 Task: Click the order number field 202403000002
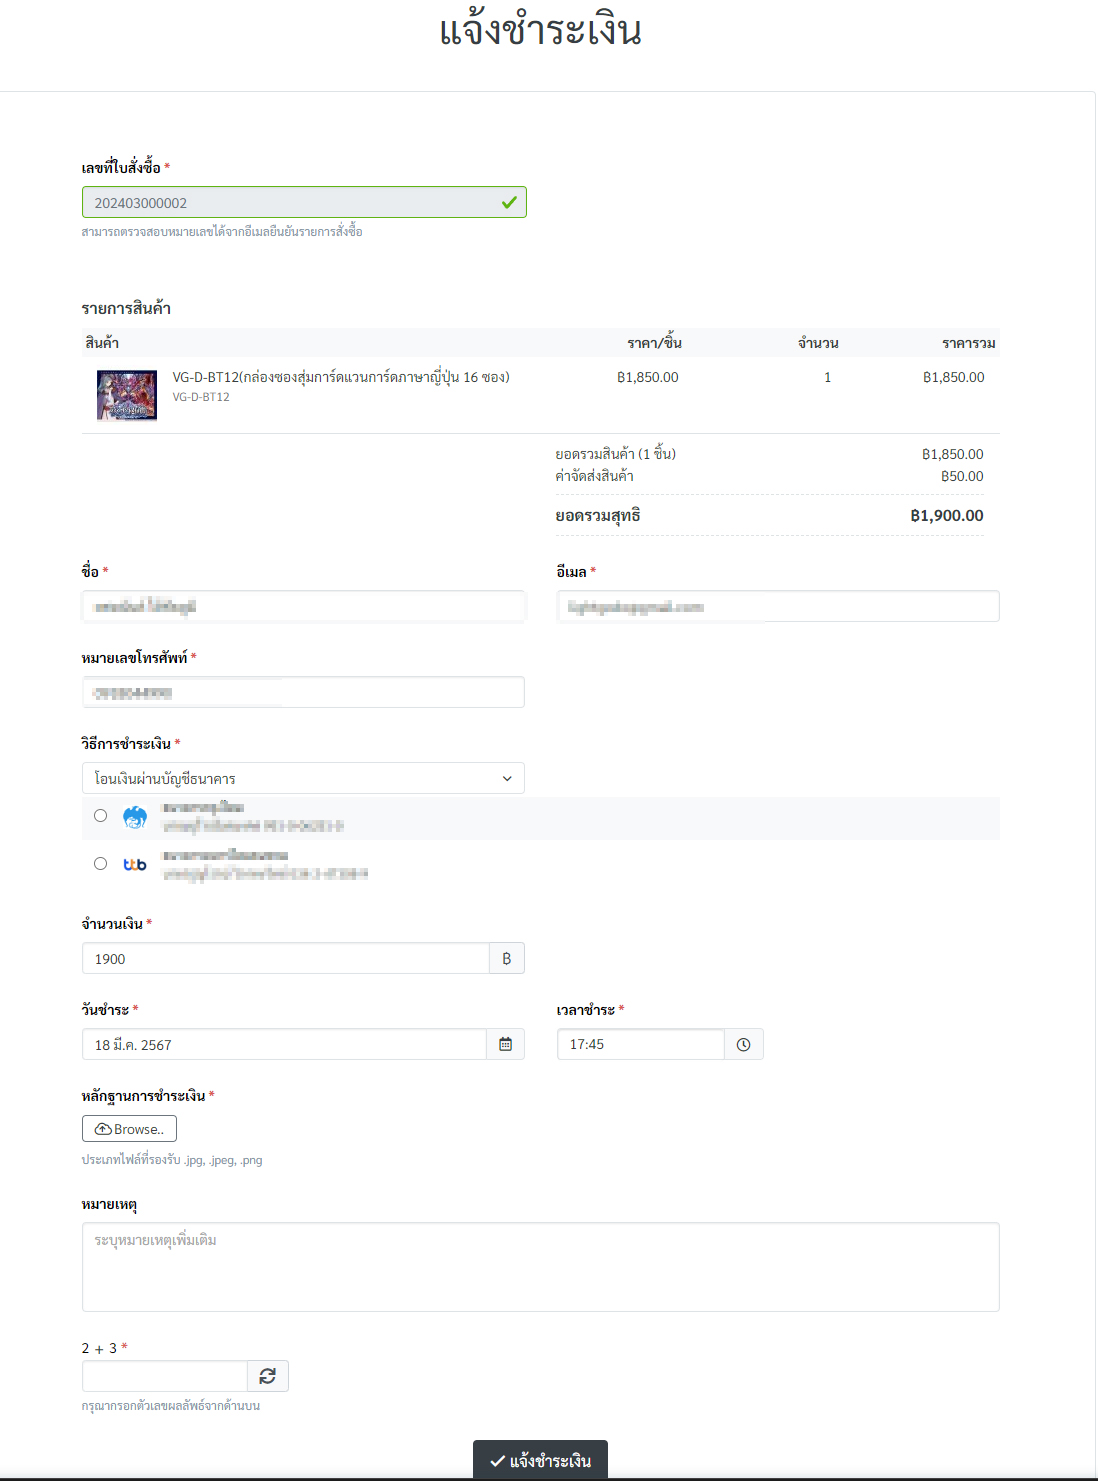coord(290,203)
